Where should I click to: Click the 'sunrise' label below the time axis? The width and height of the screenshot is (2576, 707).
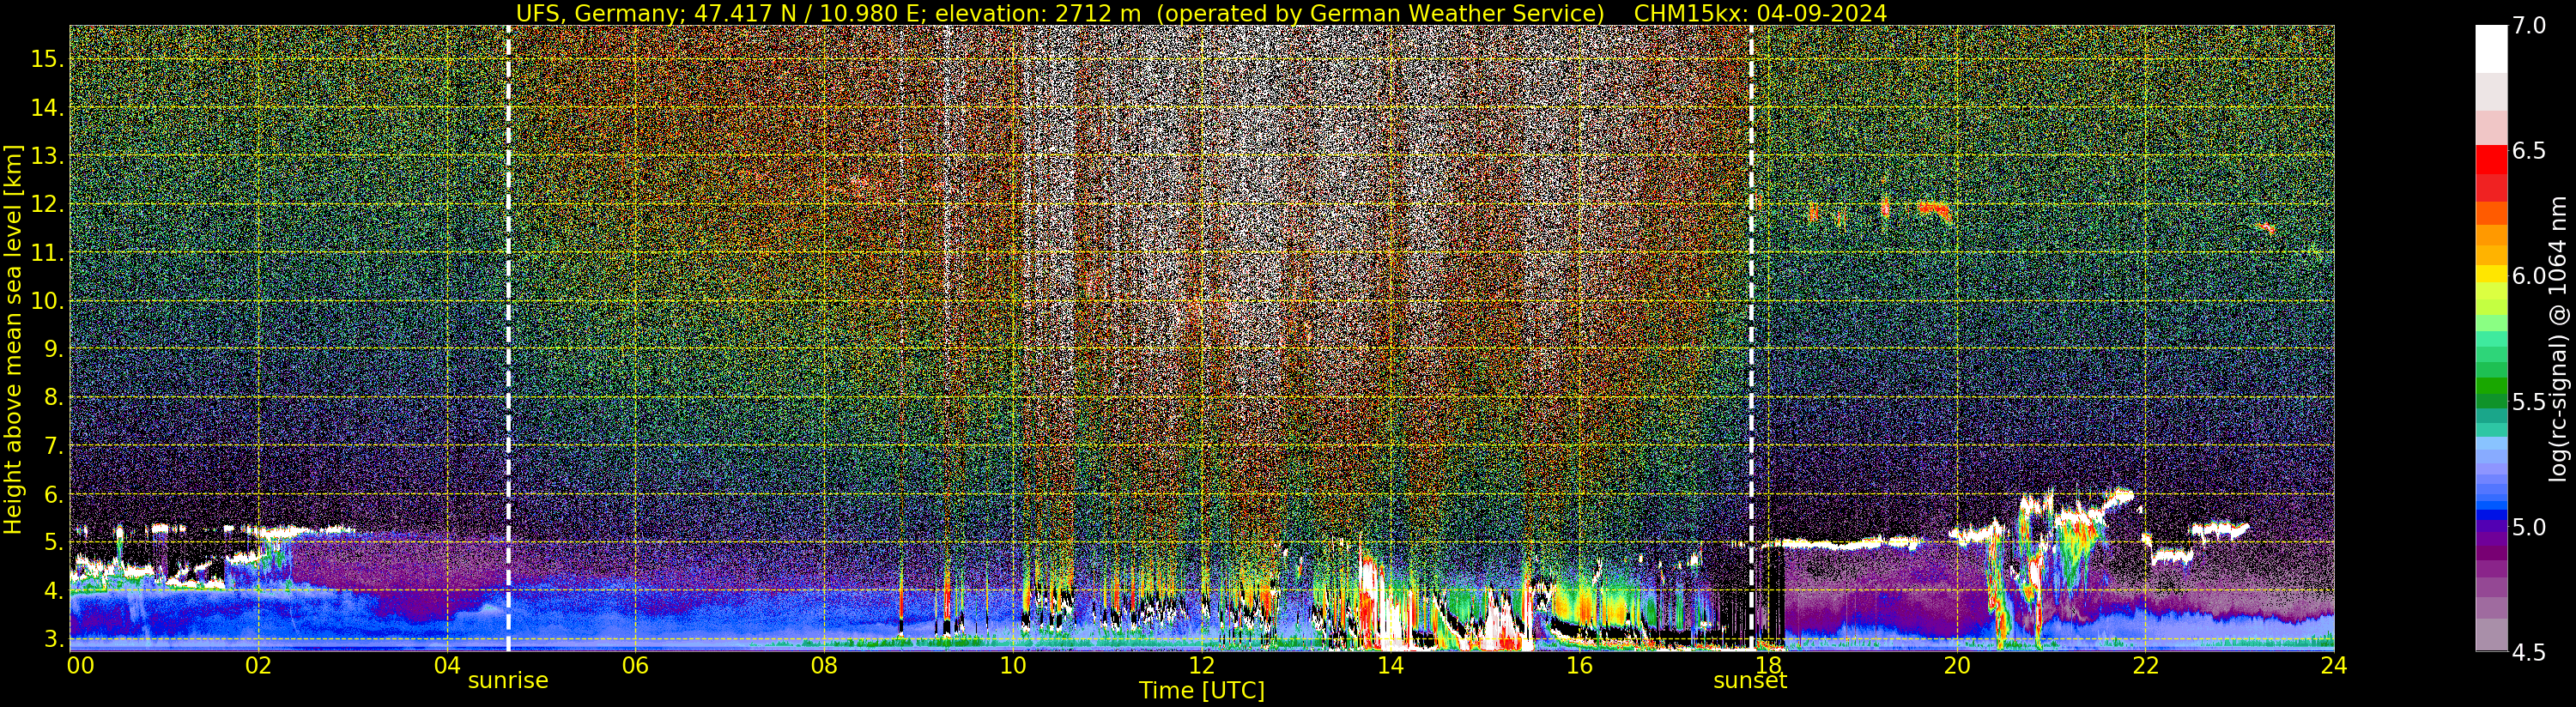click(508, 681)
